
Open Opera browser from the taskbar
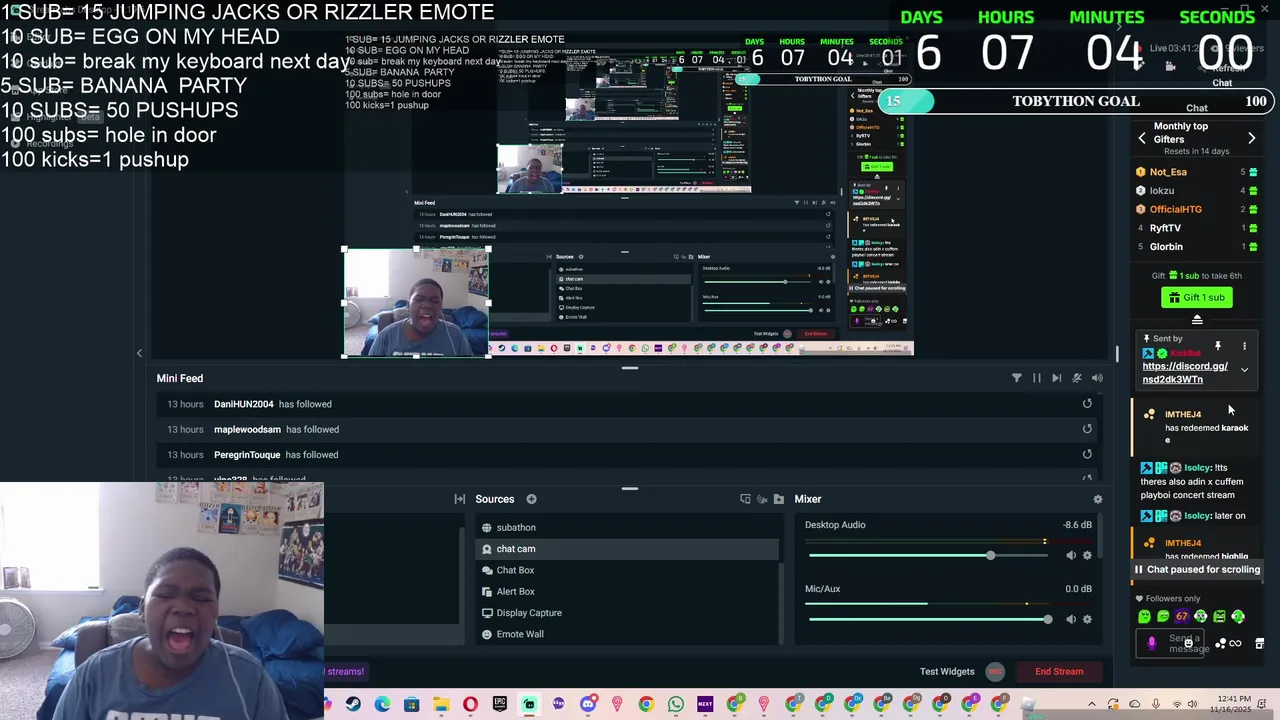click(470, 705)
